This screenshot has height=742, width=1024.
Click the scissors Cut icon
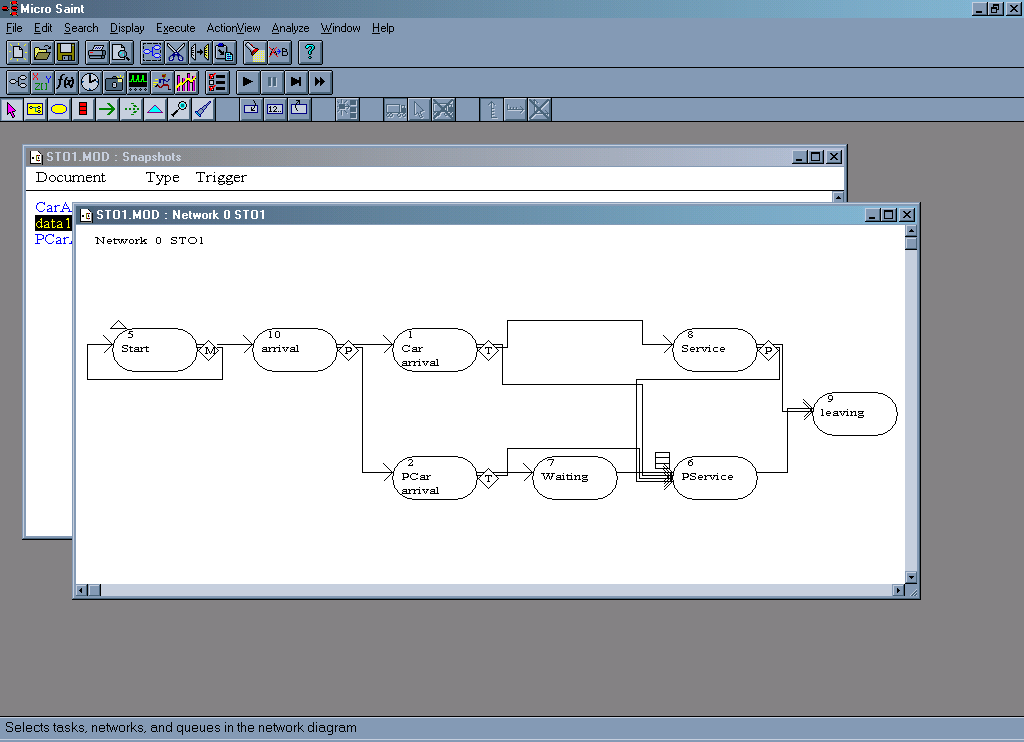click(176, 52)
